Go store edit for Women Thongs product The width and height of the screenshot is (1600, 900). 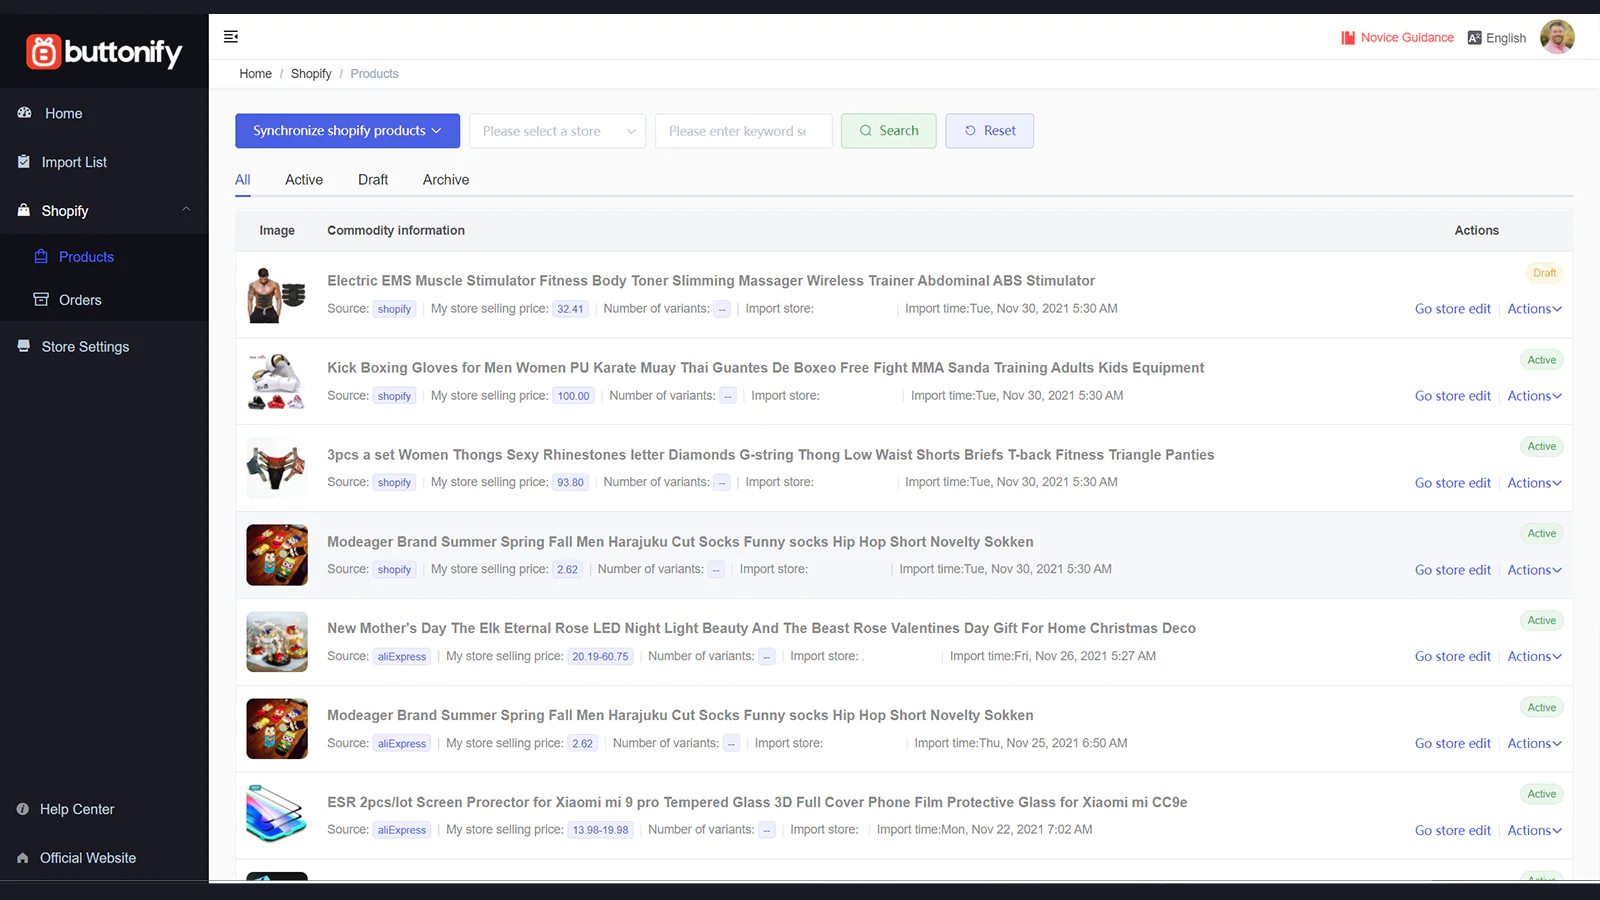tap(1452, 483)
